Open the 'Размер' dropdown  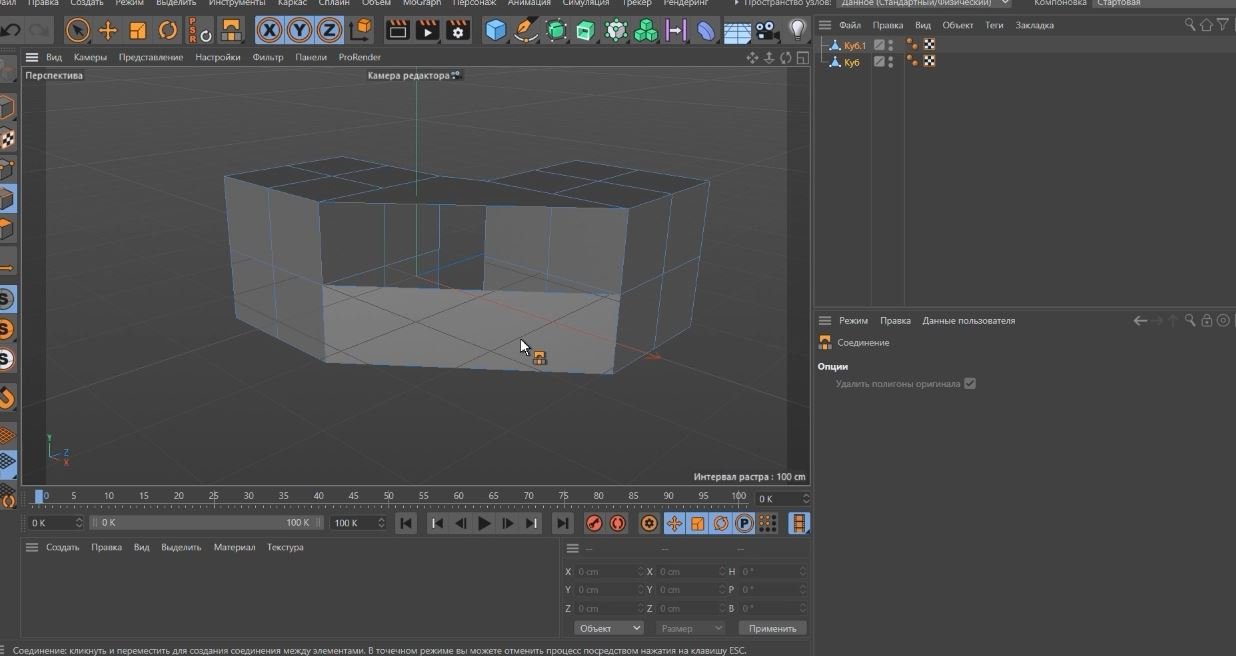pos(690,628)
